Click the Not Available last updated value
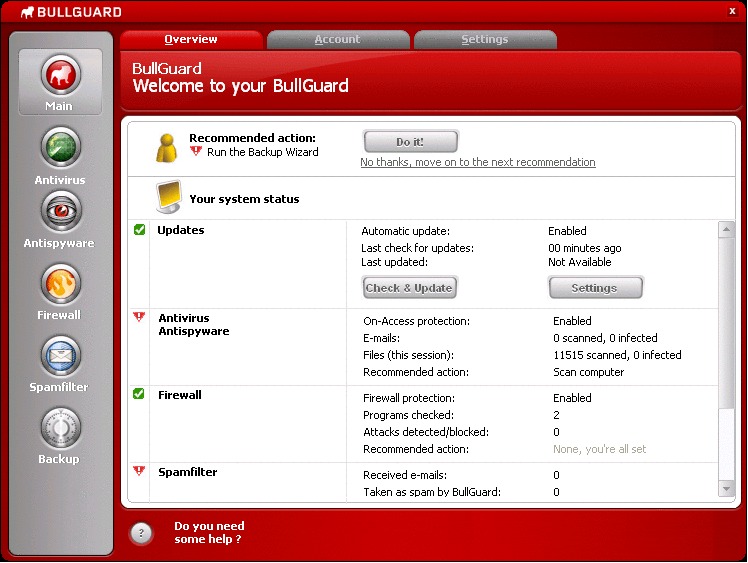 click(x=579, y=262)
